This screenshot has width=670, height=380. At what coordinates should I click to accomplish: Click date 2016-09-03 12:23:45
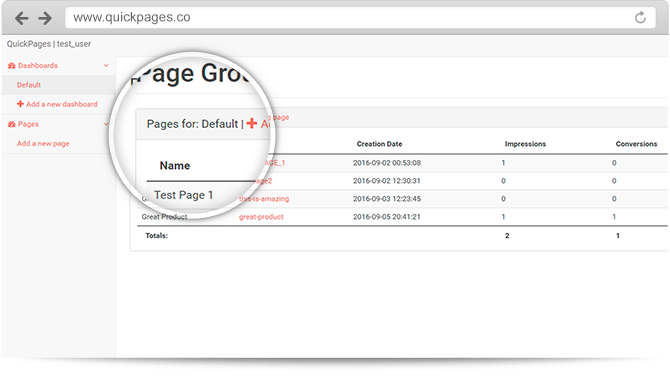pyautogui.click(x=387, y=199)
